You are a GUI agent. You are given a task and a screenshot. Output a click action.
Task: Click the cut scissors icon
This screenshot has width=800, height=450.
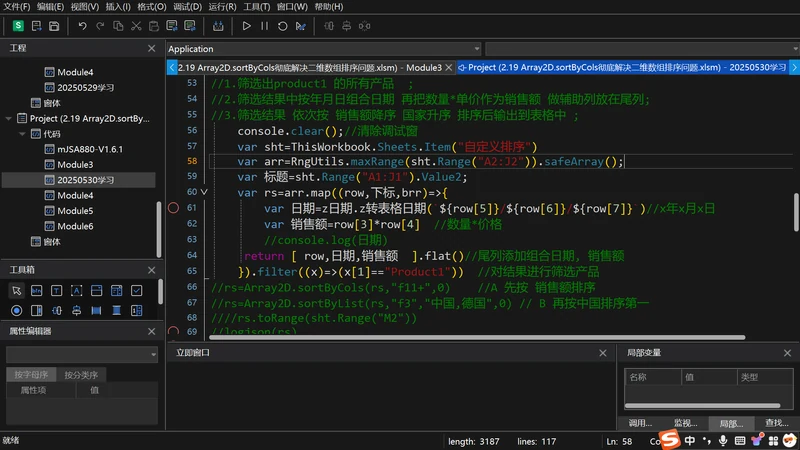coord(136,26)
